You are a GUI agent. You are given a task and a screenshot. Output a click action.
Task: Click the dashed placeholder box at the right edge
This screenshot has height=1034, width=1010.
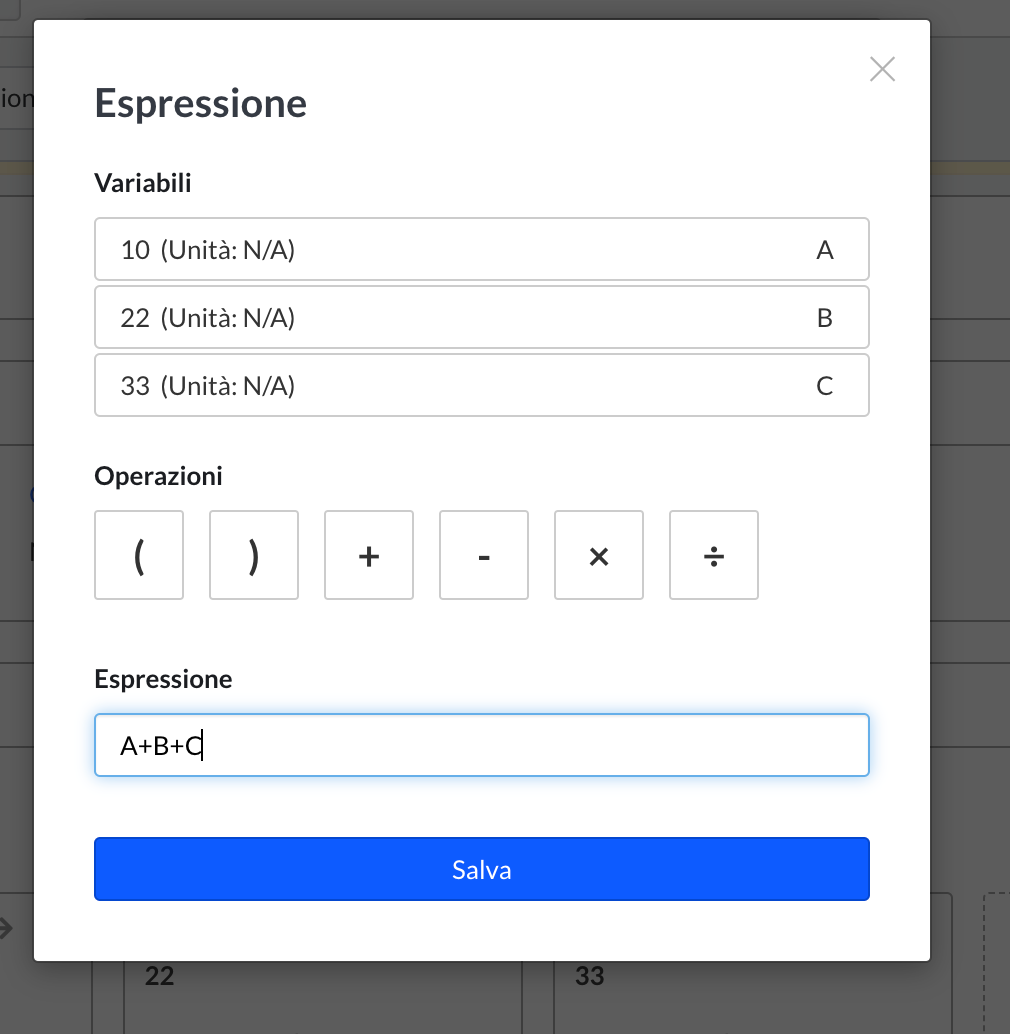pos(996,960)
